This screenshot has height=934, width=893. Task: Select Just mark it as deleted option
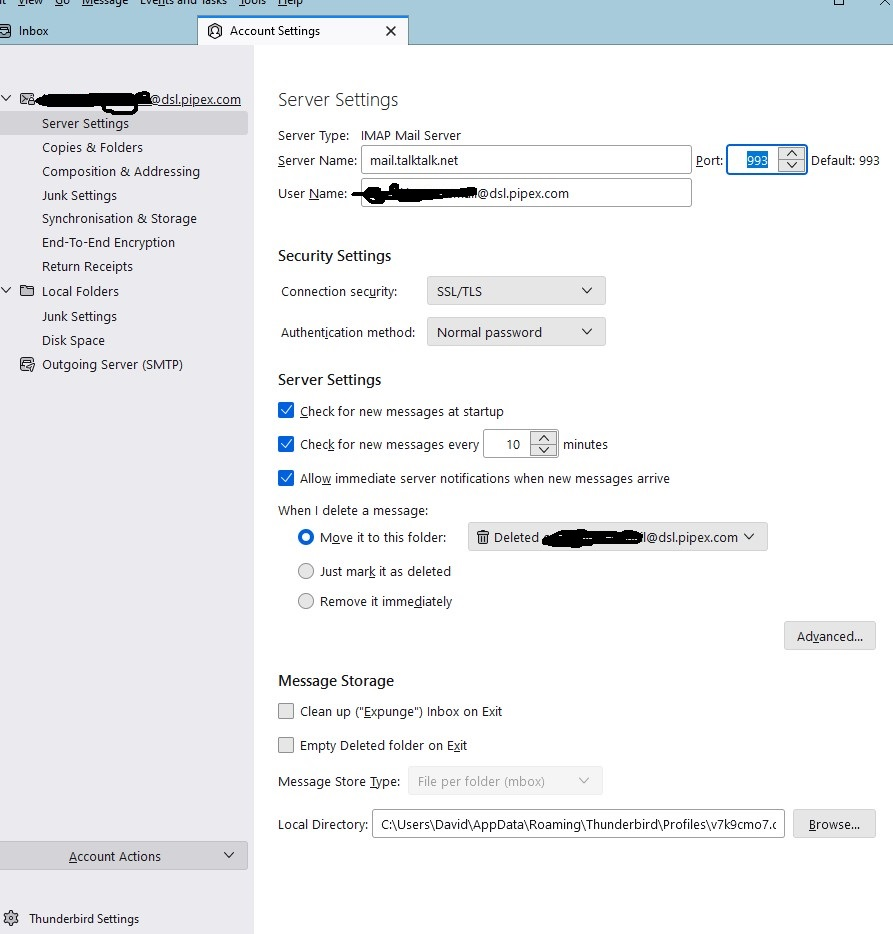pyautogui.click(x=306, y=571)
